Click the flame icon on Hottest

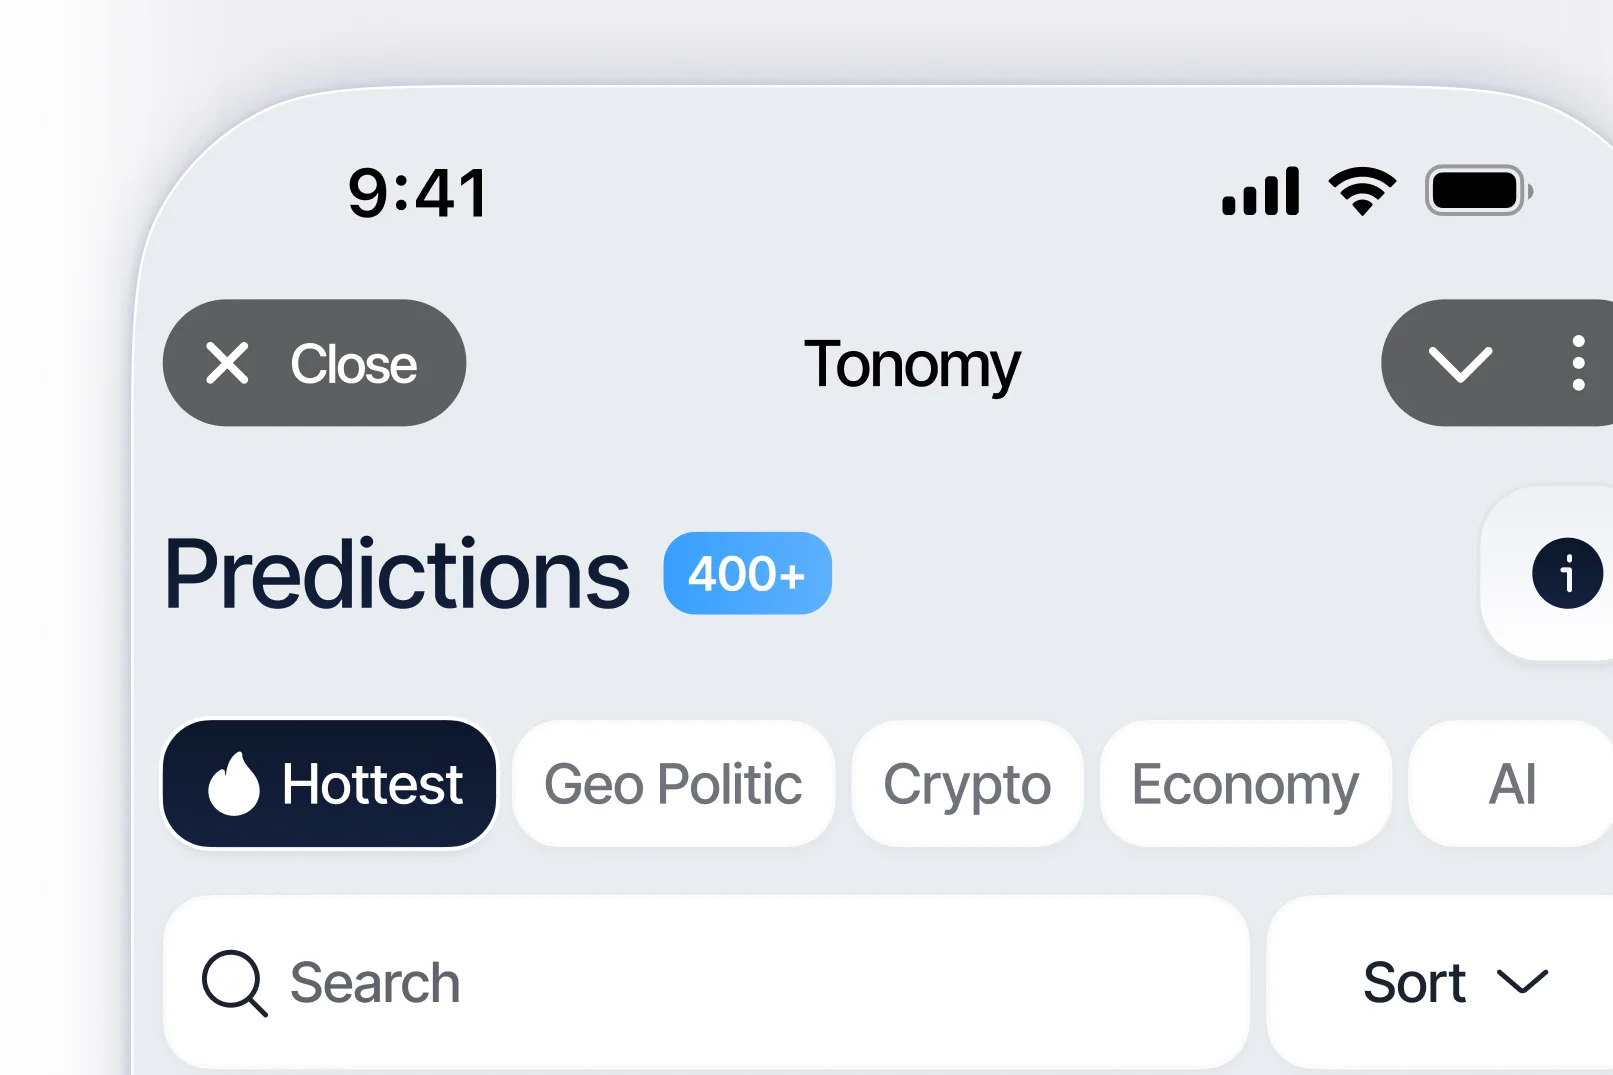point(233,784)
